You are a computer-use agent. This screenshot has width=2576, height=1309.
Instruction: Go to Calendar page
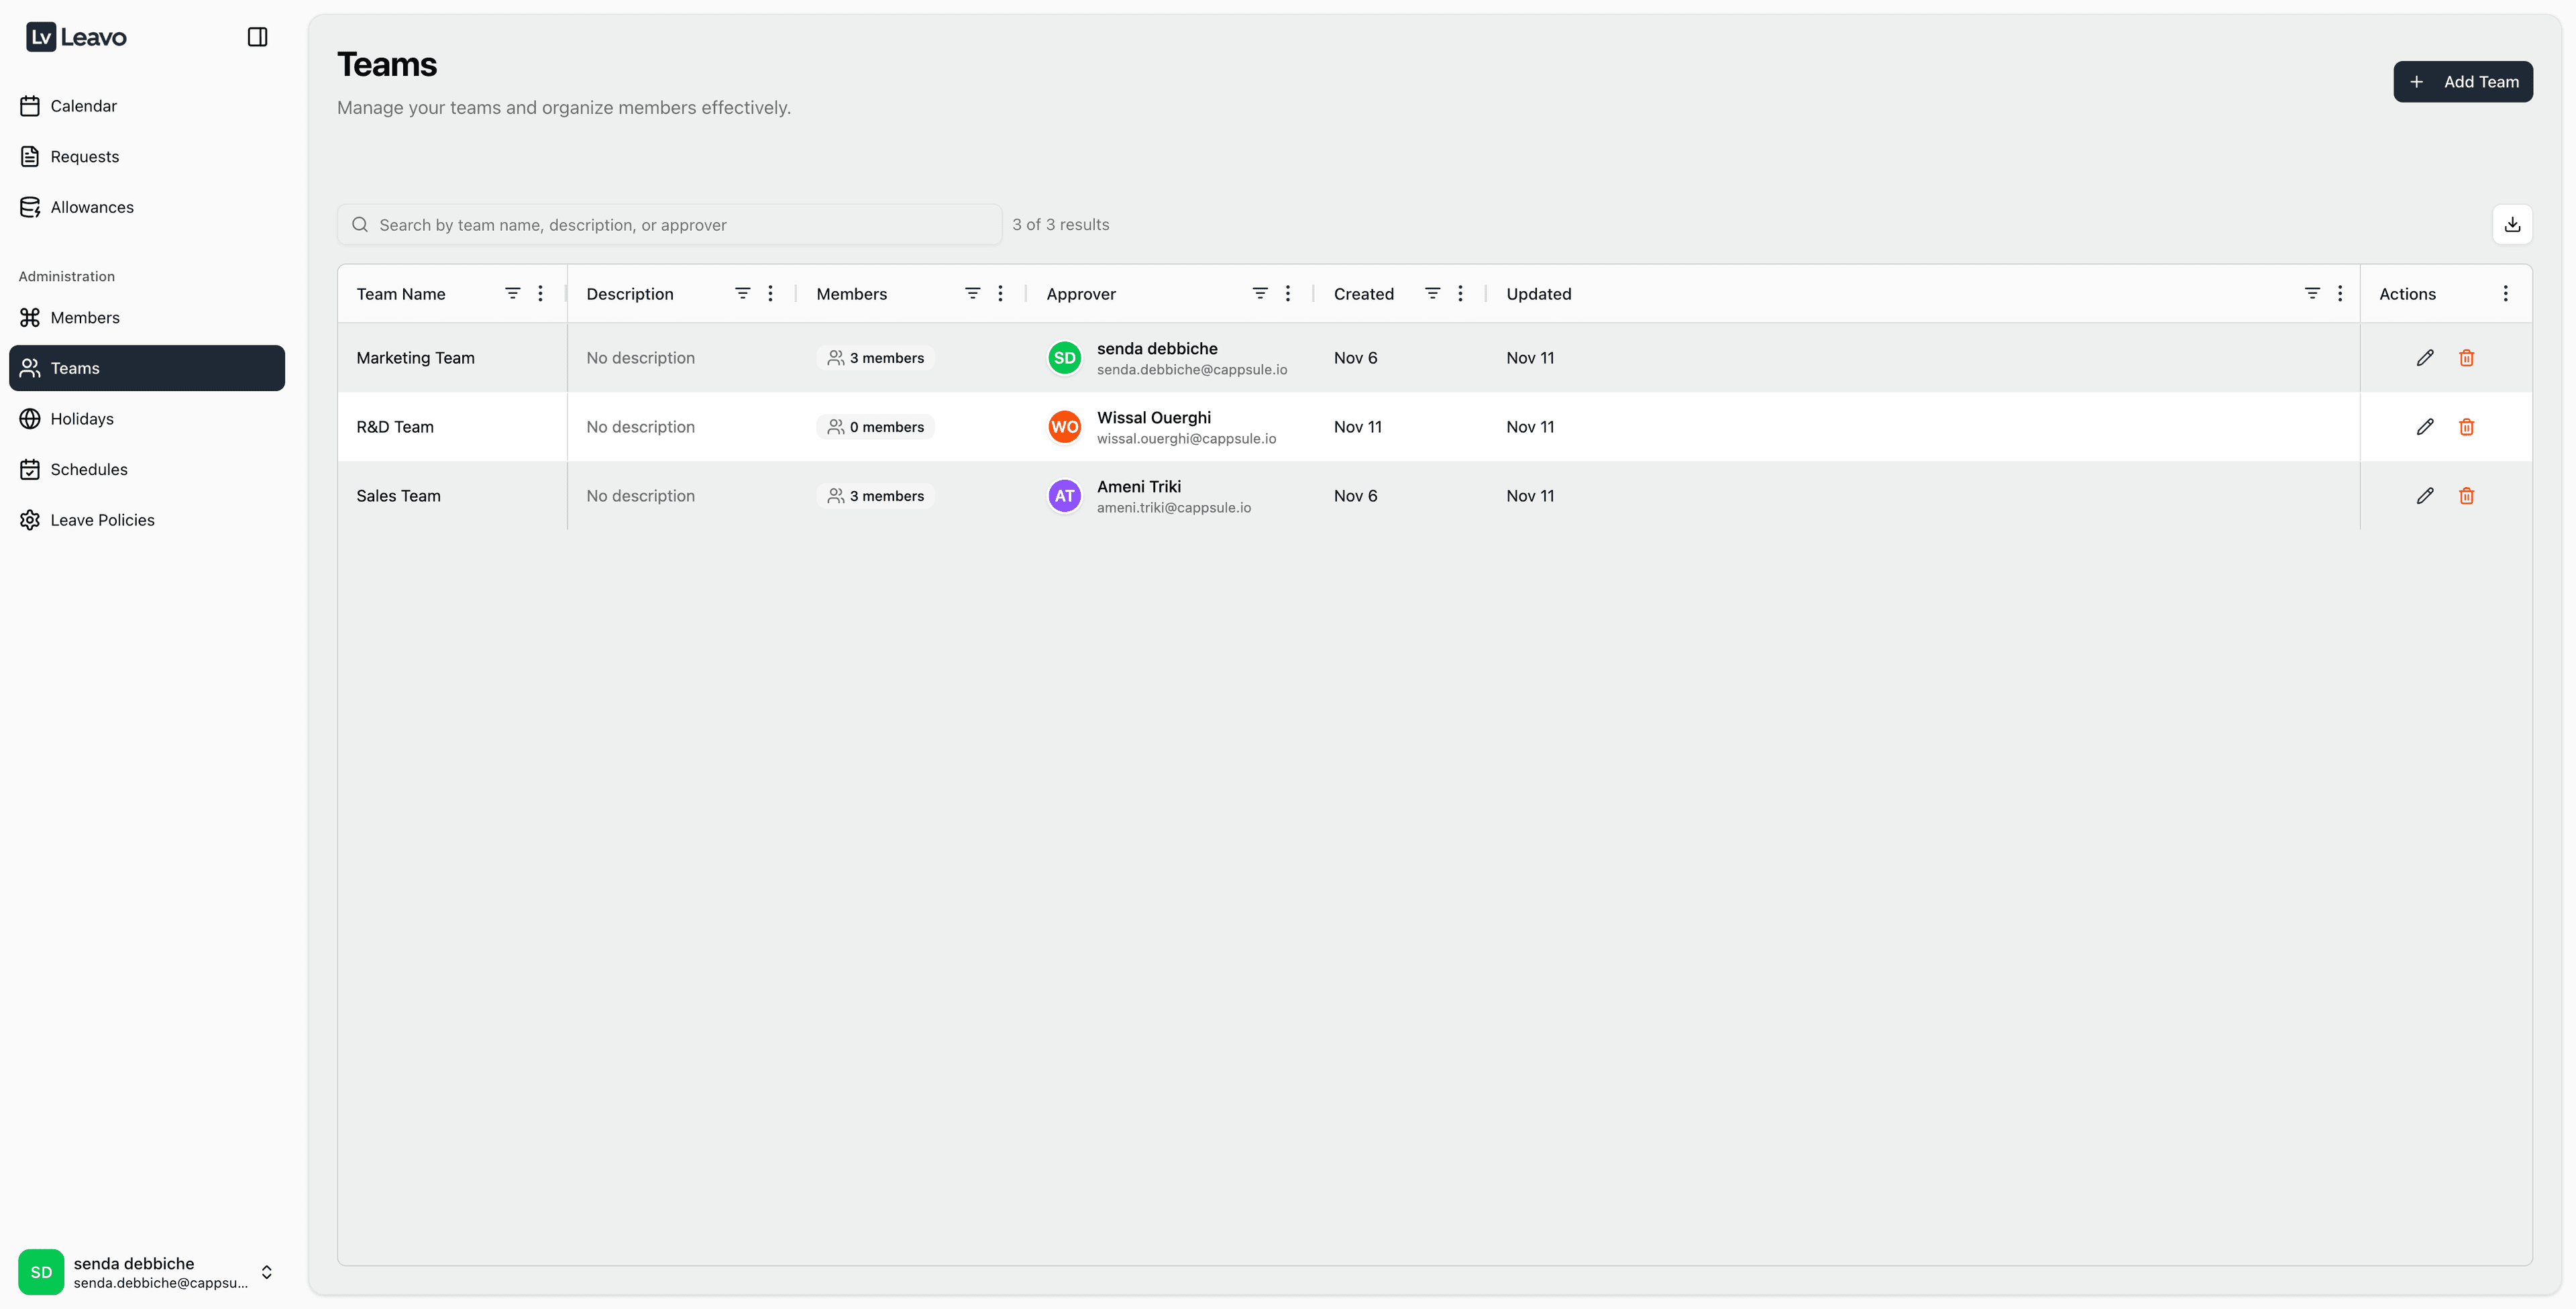[83, 106]
